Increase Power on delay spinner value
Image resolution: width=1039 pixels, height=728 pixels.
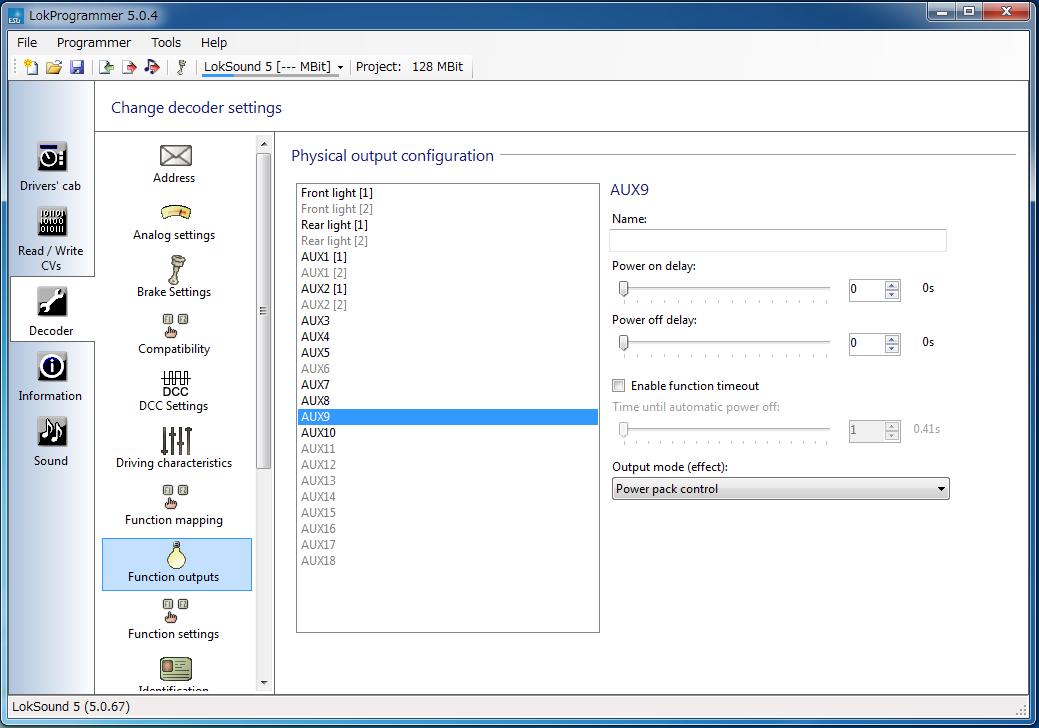(x=892, y=285)
